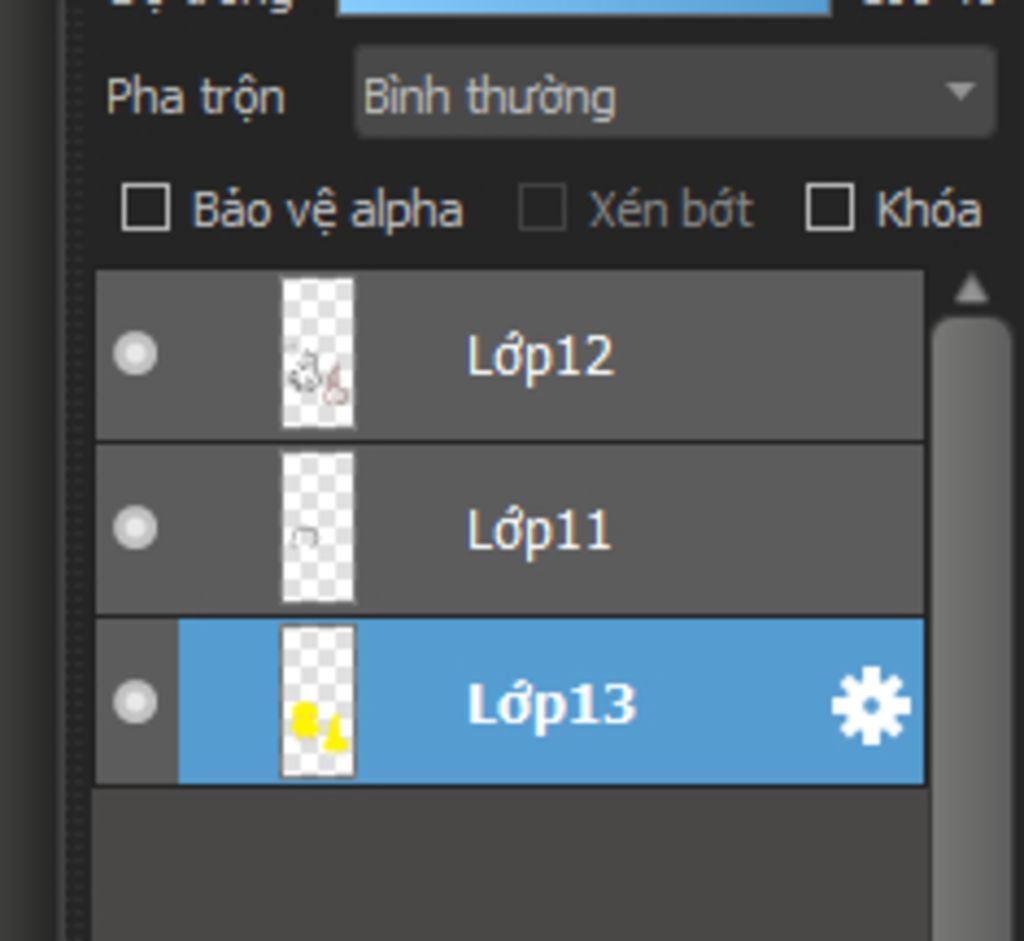This screenshot has height=941, width=1024.
Task: Click the Bảo vệ alpha label text
Action: coord(328,210)
